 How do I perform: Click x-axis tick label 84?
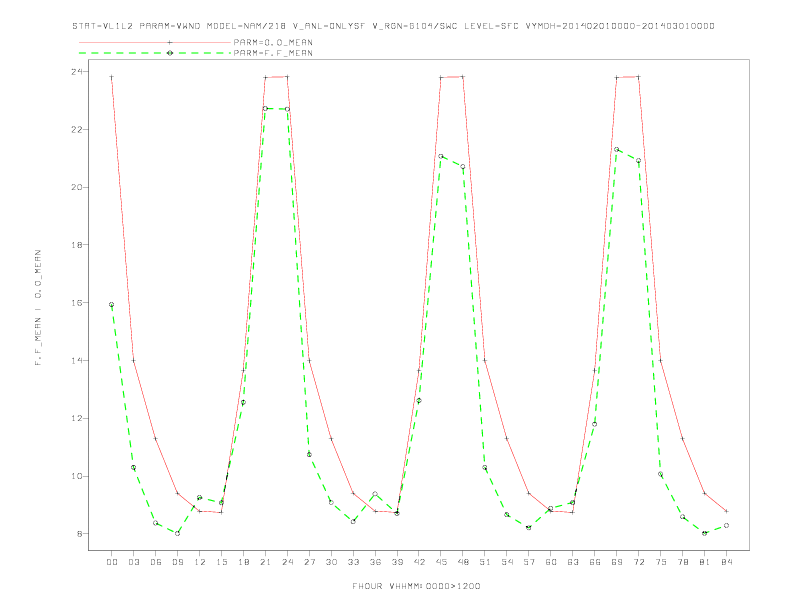tap(726, 562)
